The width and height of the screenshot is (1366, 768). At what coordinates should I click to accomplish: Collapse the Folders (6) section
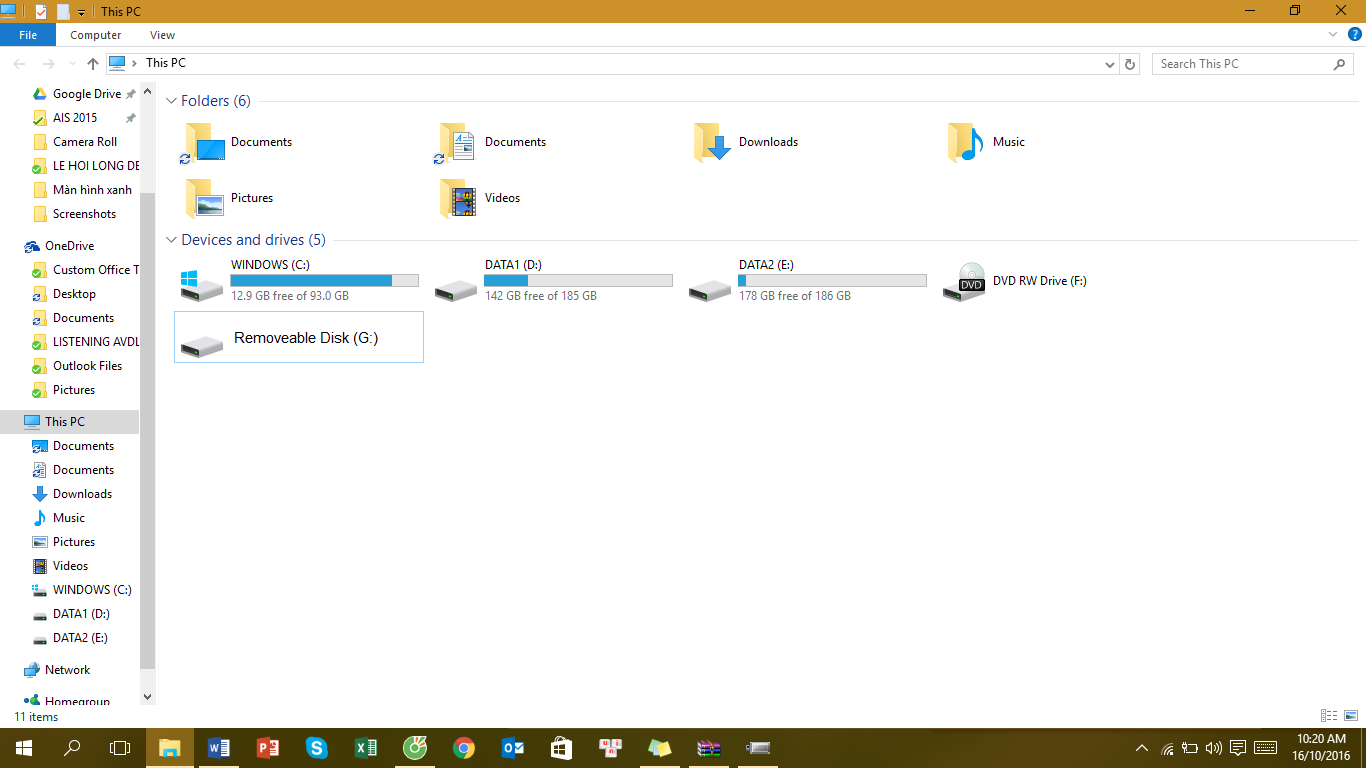(171, 100)
